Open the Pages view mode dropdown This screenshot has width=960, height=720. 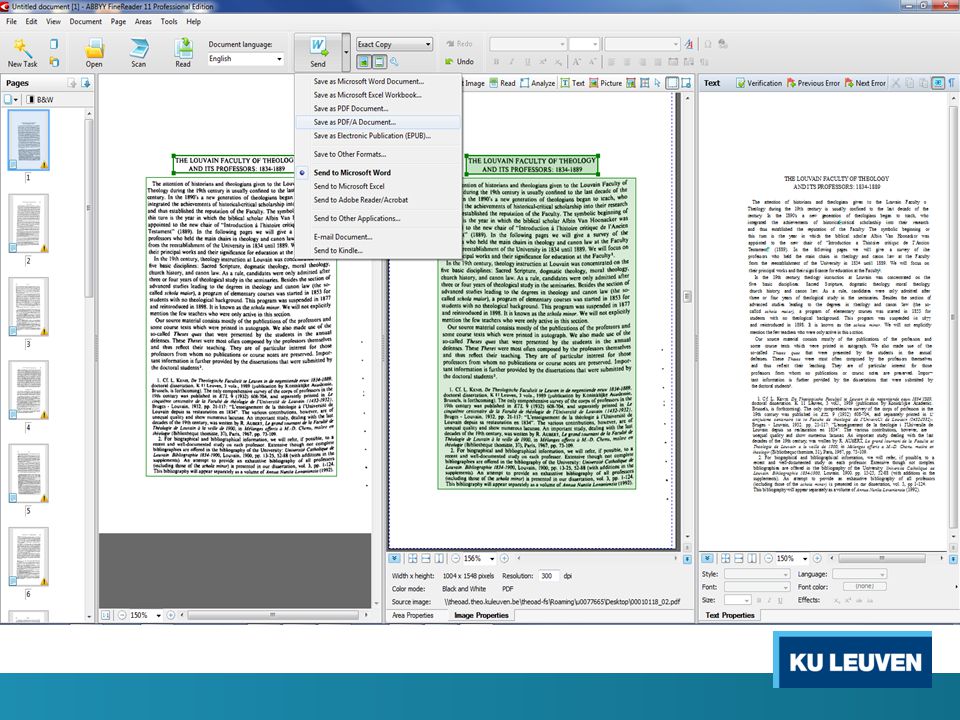pos(11,99)
